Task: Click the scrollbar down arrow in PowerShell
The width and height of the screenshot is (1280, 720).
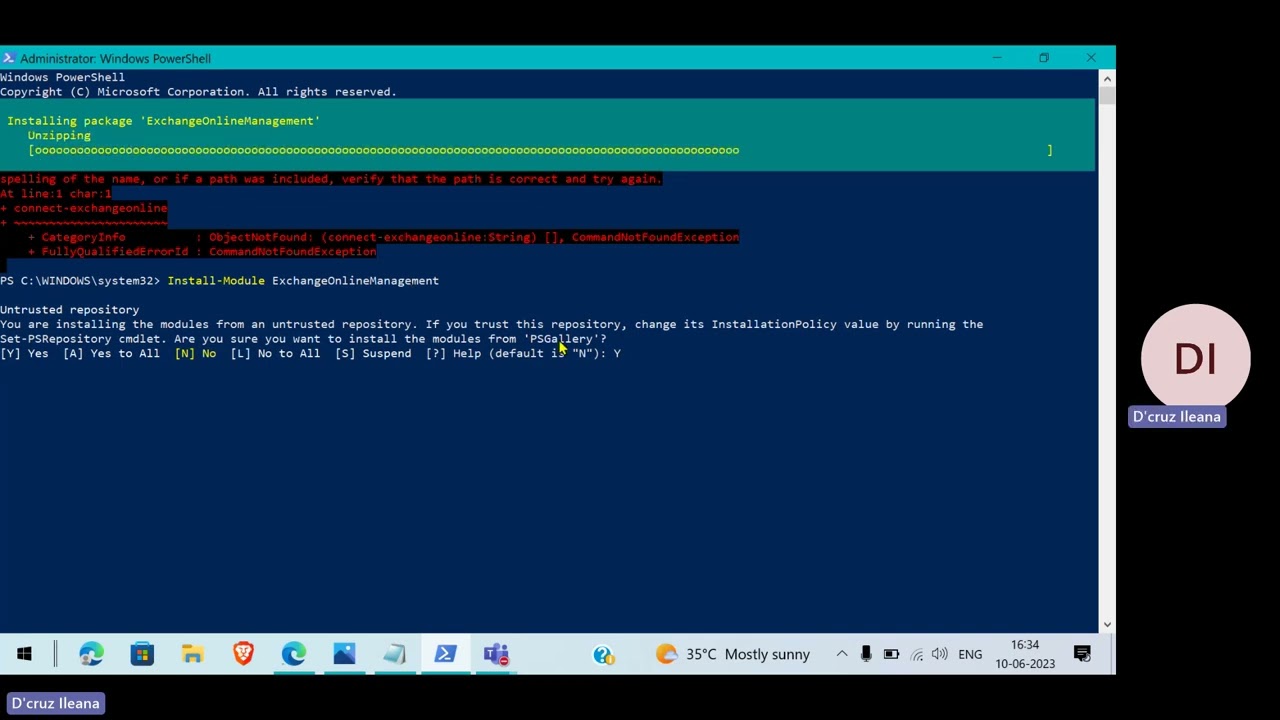Action: (x=1106, y=624)
